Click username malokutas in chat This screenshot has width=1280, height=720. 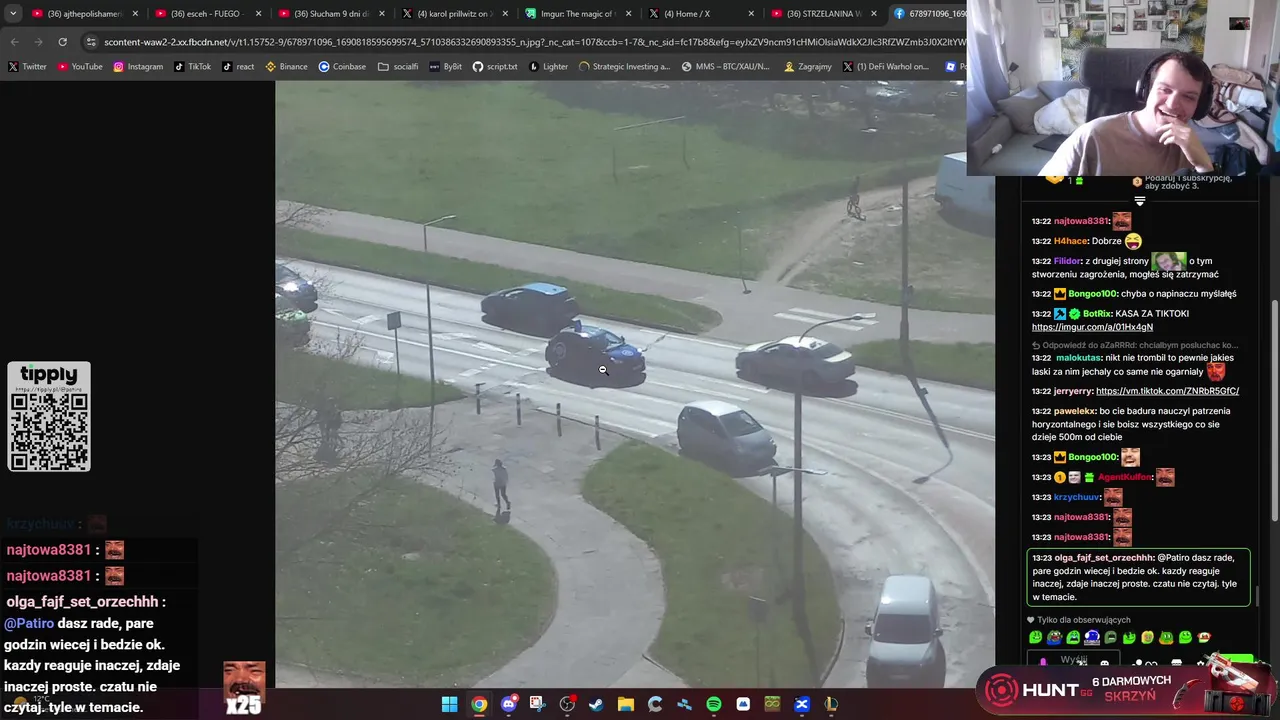(1078, 357)
